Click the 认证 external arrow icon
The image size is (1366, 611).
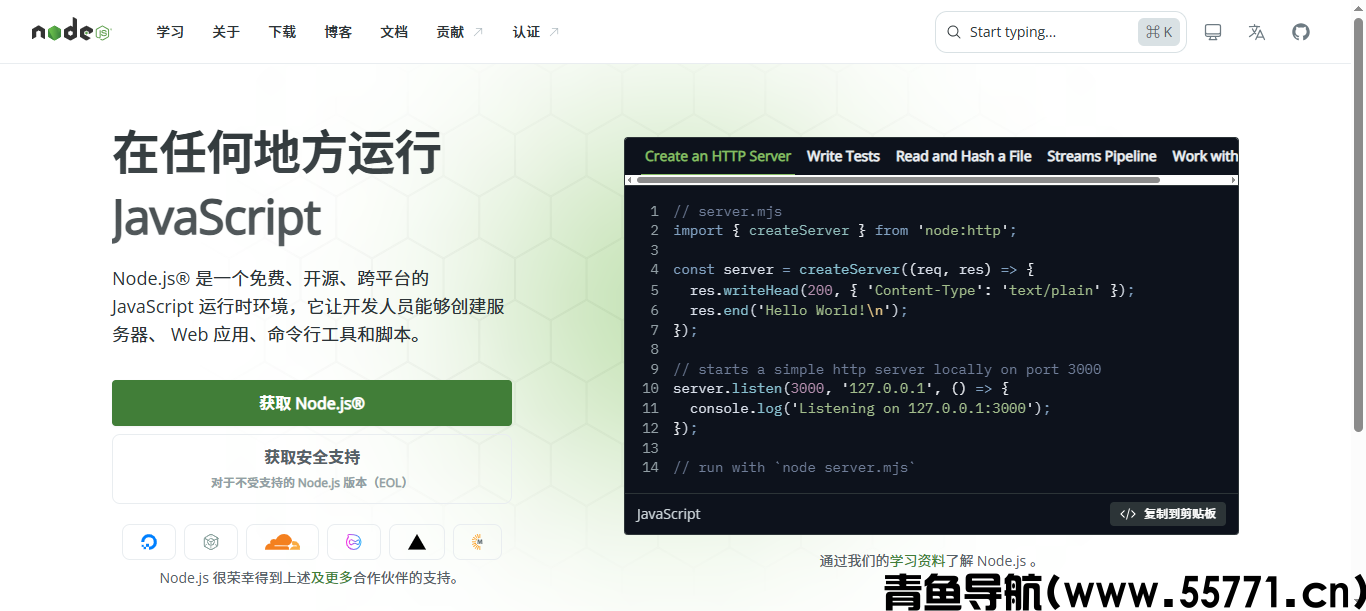point(554,32)
